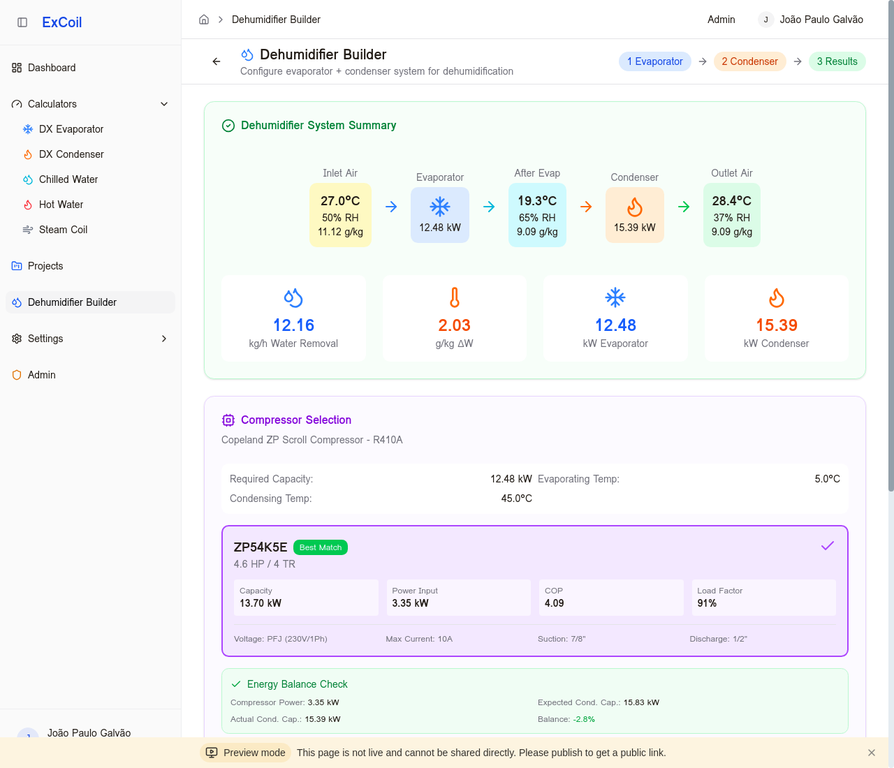This screenshot has height=768, width=894.
Task: Open the Chilled Water calculator
Action: coord(68,180)
